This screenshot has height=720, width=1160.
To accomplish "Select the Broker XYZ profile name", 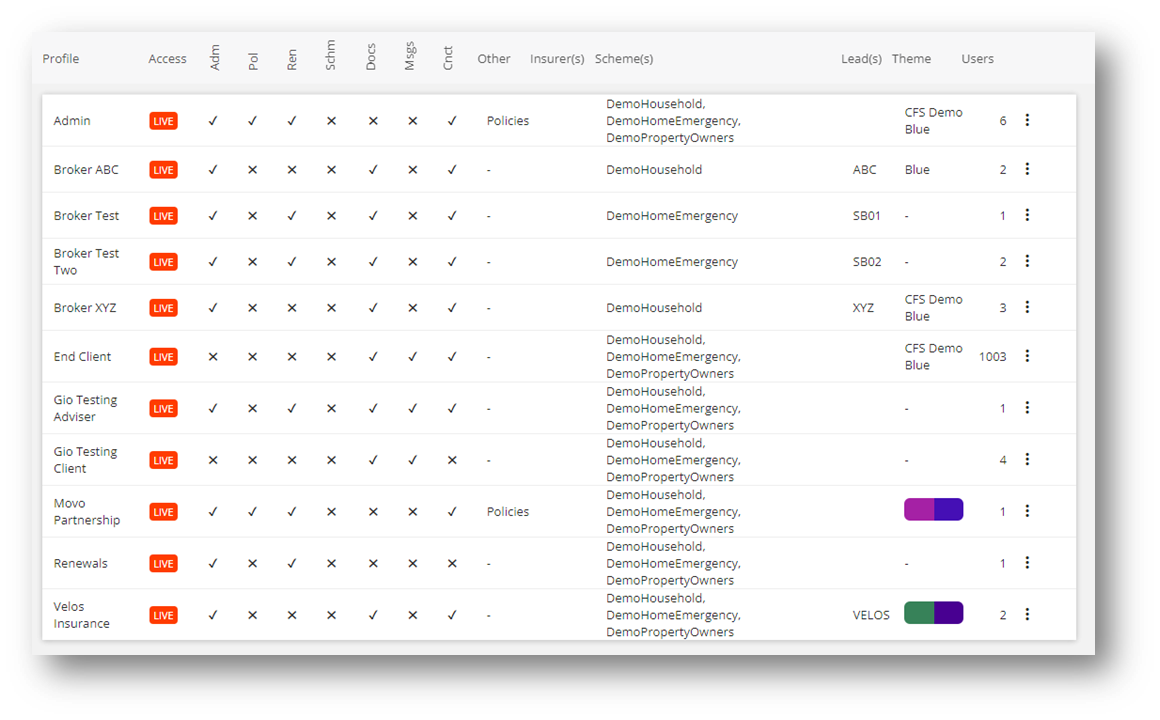I will 85,308.
